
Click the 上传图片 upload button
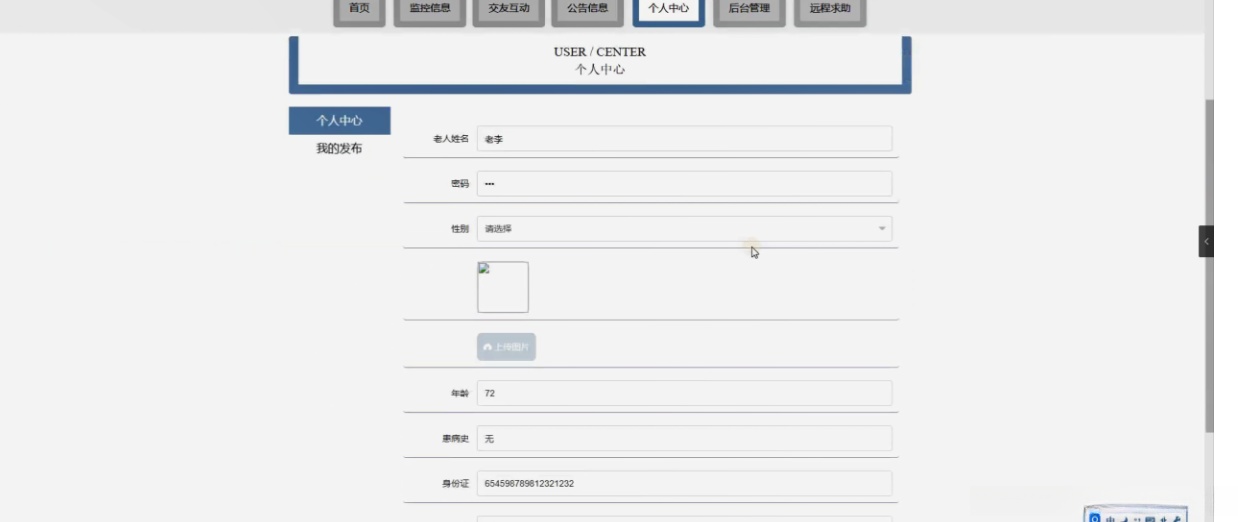point(506,347)
